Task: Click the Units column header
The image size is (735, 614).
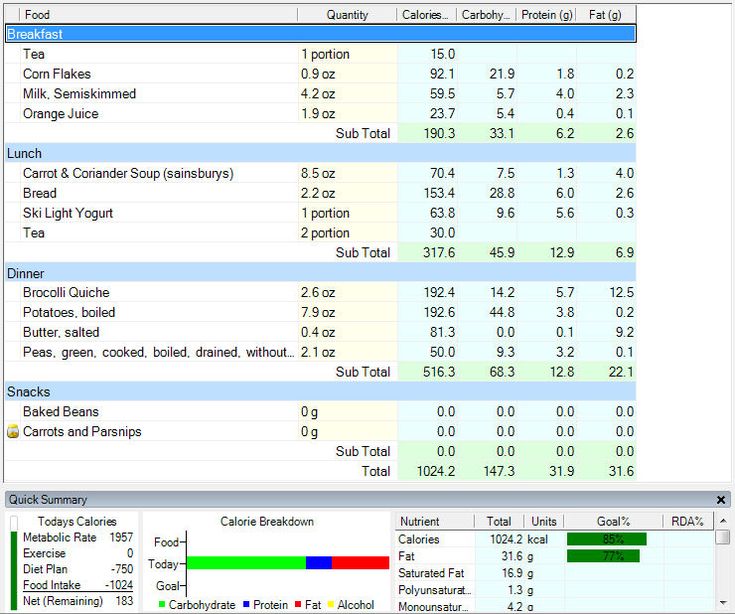Action: tap(544, 521)
